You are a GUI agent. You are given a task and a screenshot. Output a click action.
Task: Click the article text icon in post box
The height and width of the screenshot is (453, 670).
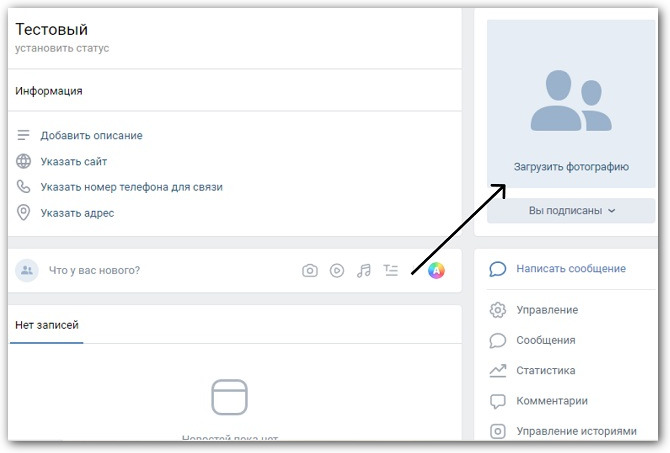coord(391,270)
